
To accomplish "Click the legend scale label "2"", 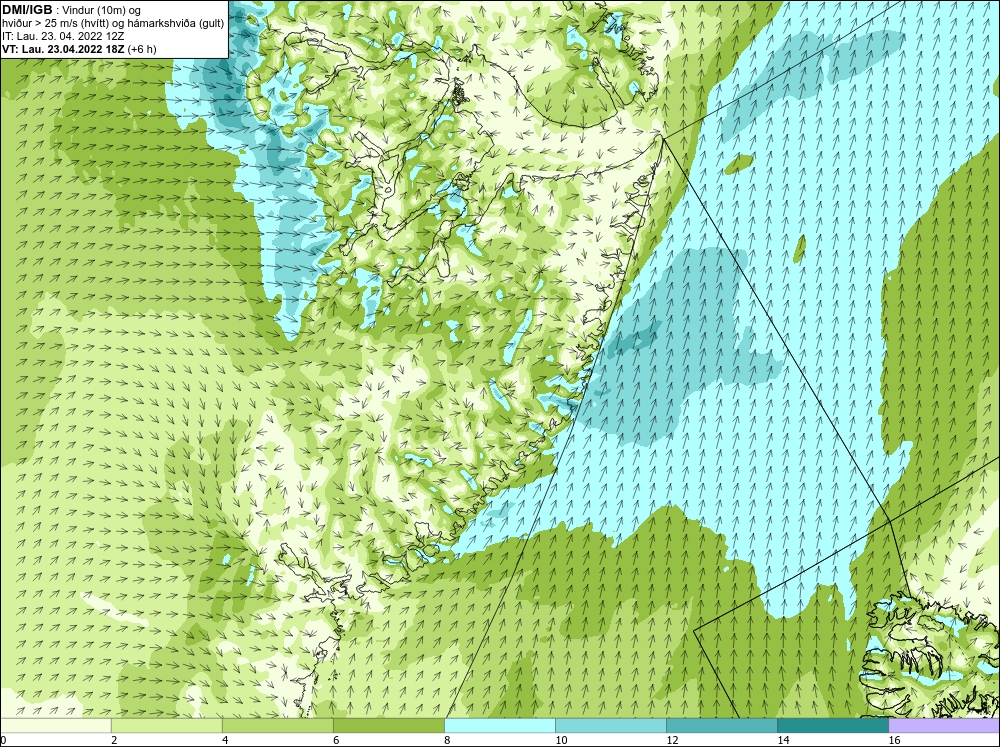I will [x=114, y=740].
